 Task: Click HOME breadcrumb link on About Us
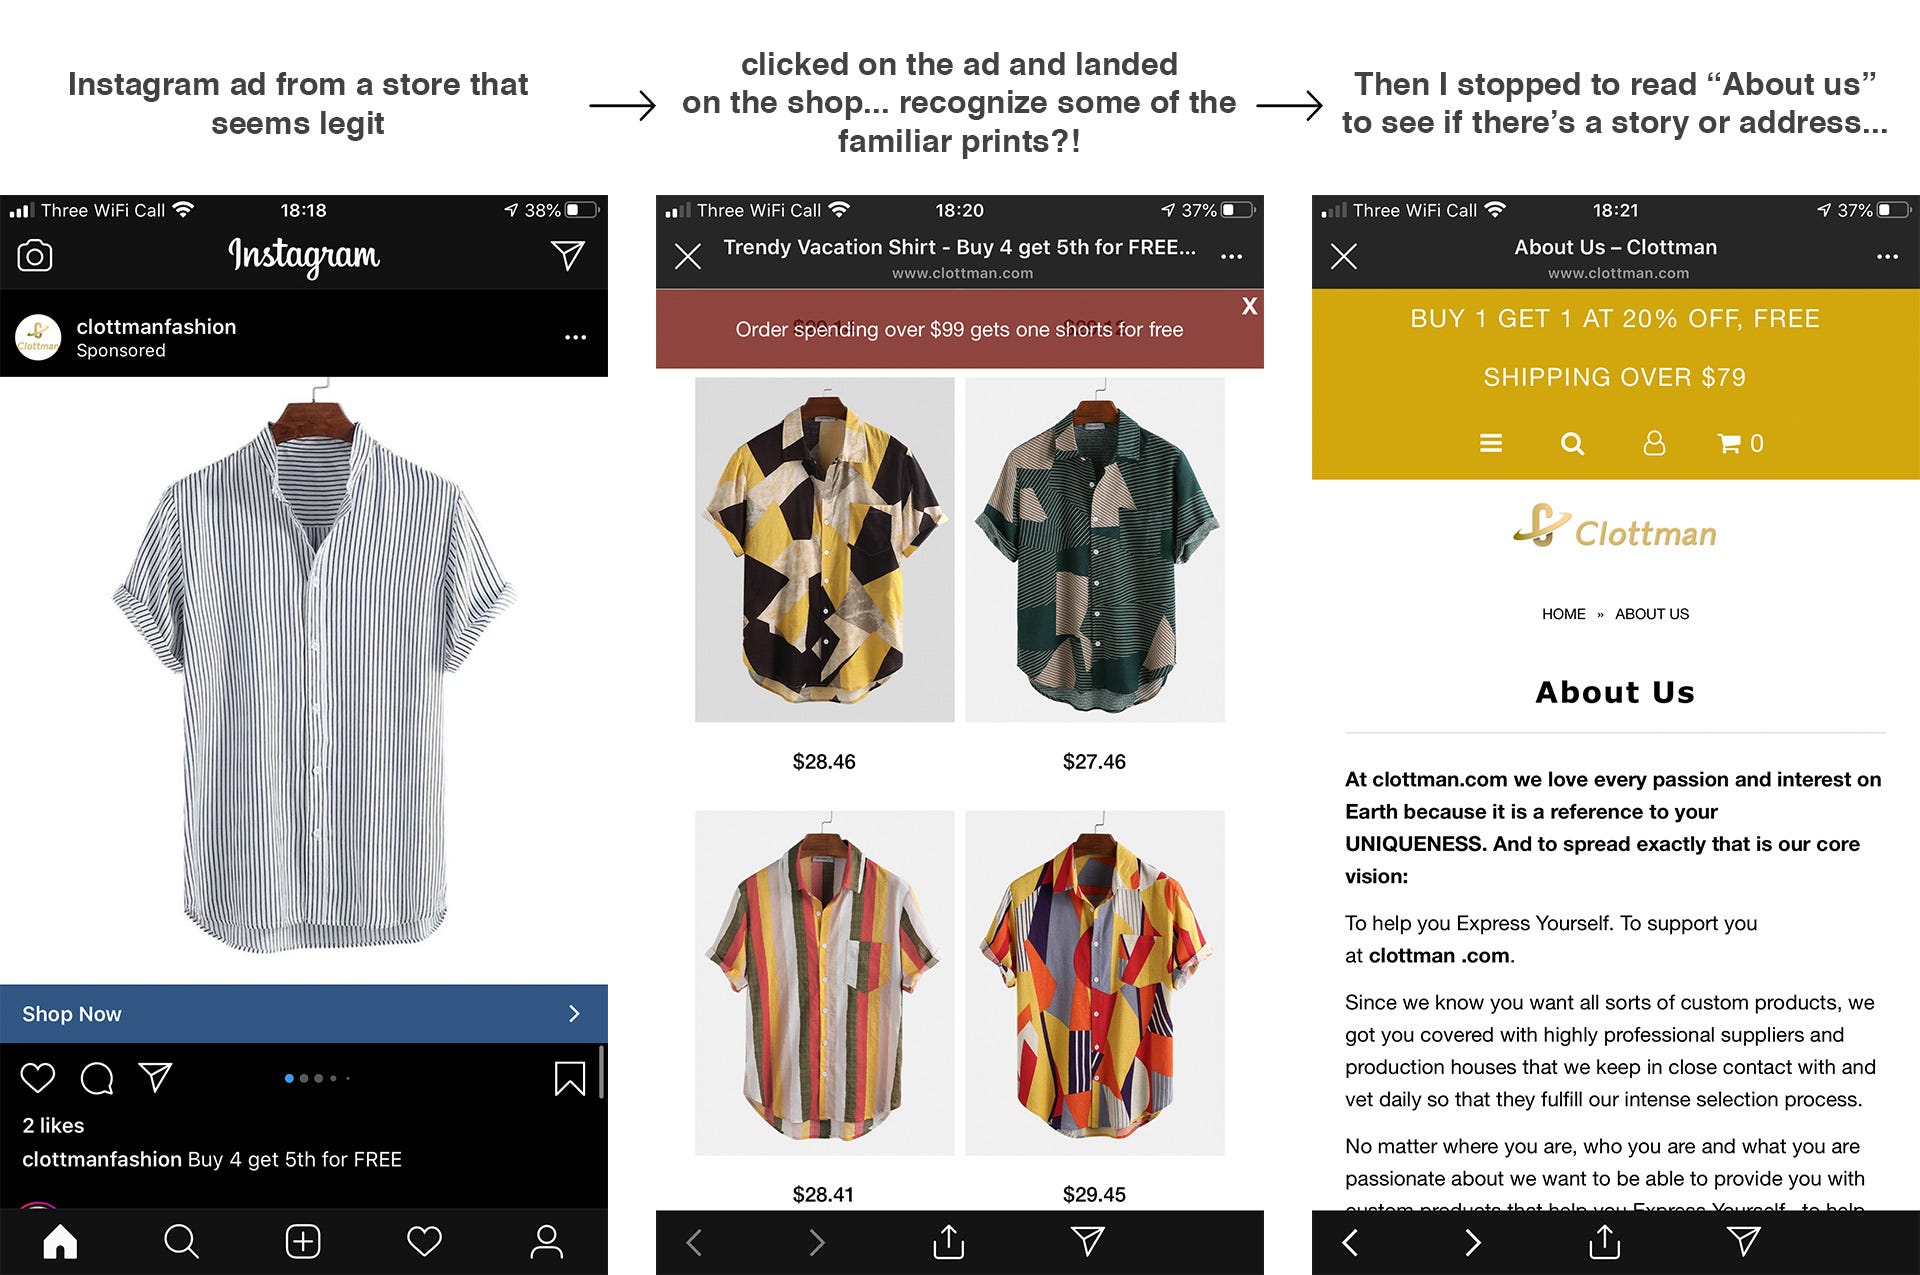[x=1563, y=614]
